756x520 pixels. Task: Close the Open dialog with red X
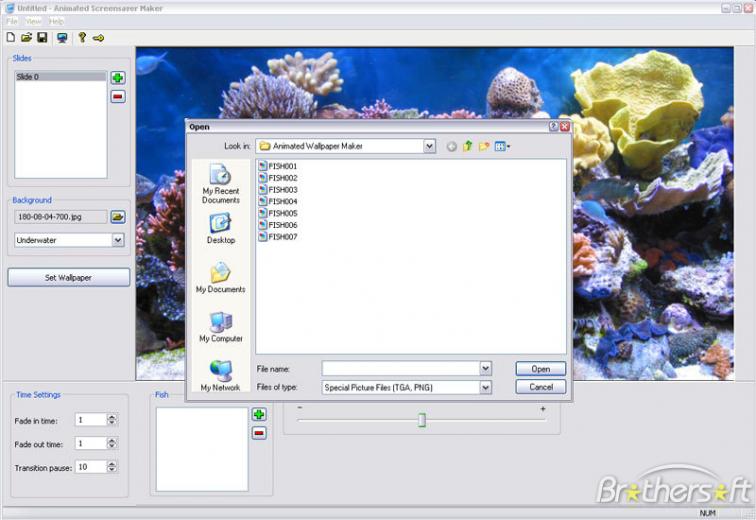pyautogui.click(x=565, y=126)
